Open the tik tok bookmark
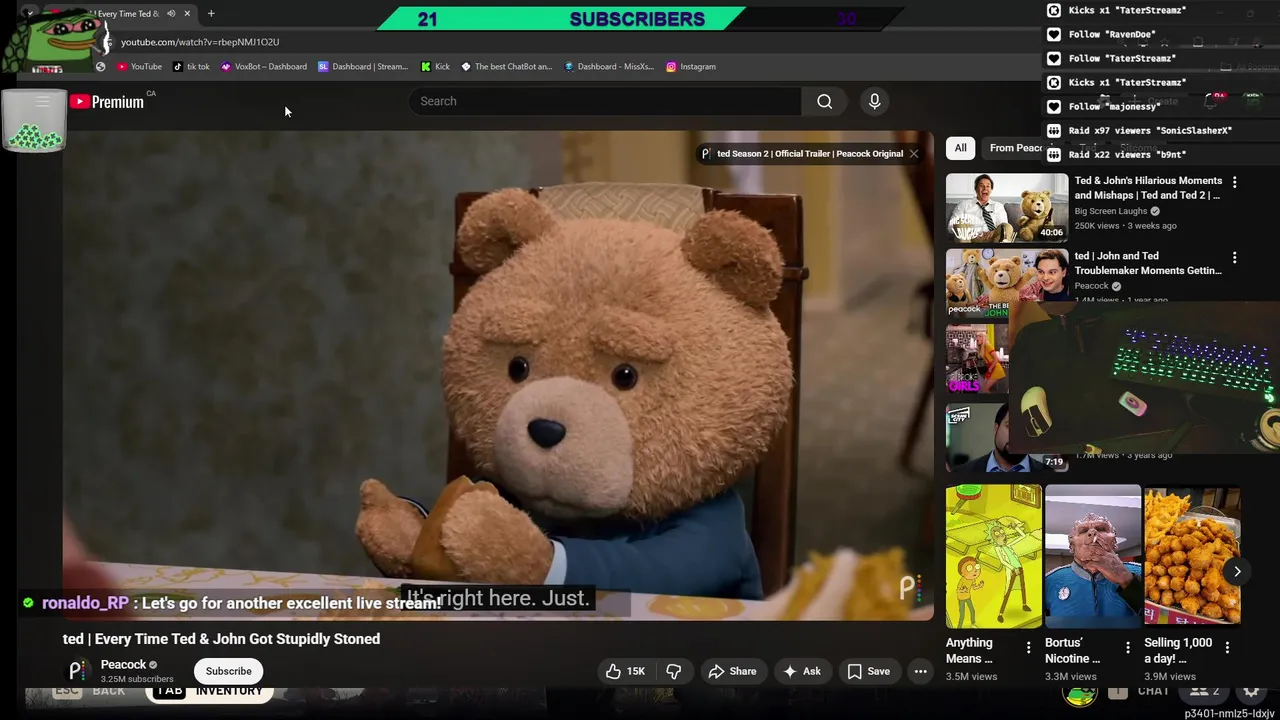1280x720 pixels. (x=191, y=66)
